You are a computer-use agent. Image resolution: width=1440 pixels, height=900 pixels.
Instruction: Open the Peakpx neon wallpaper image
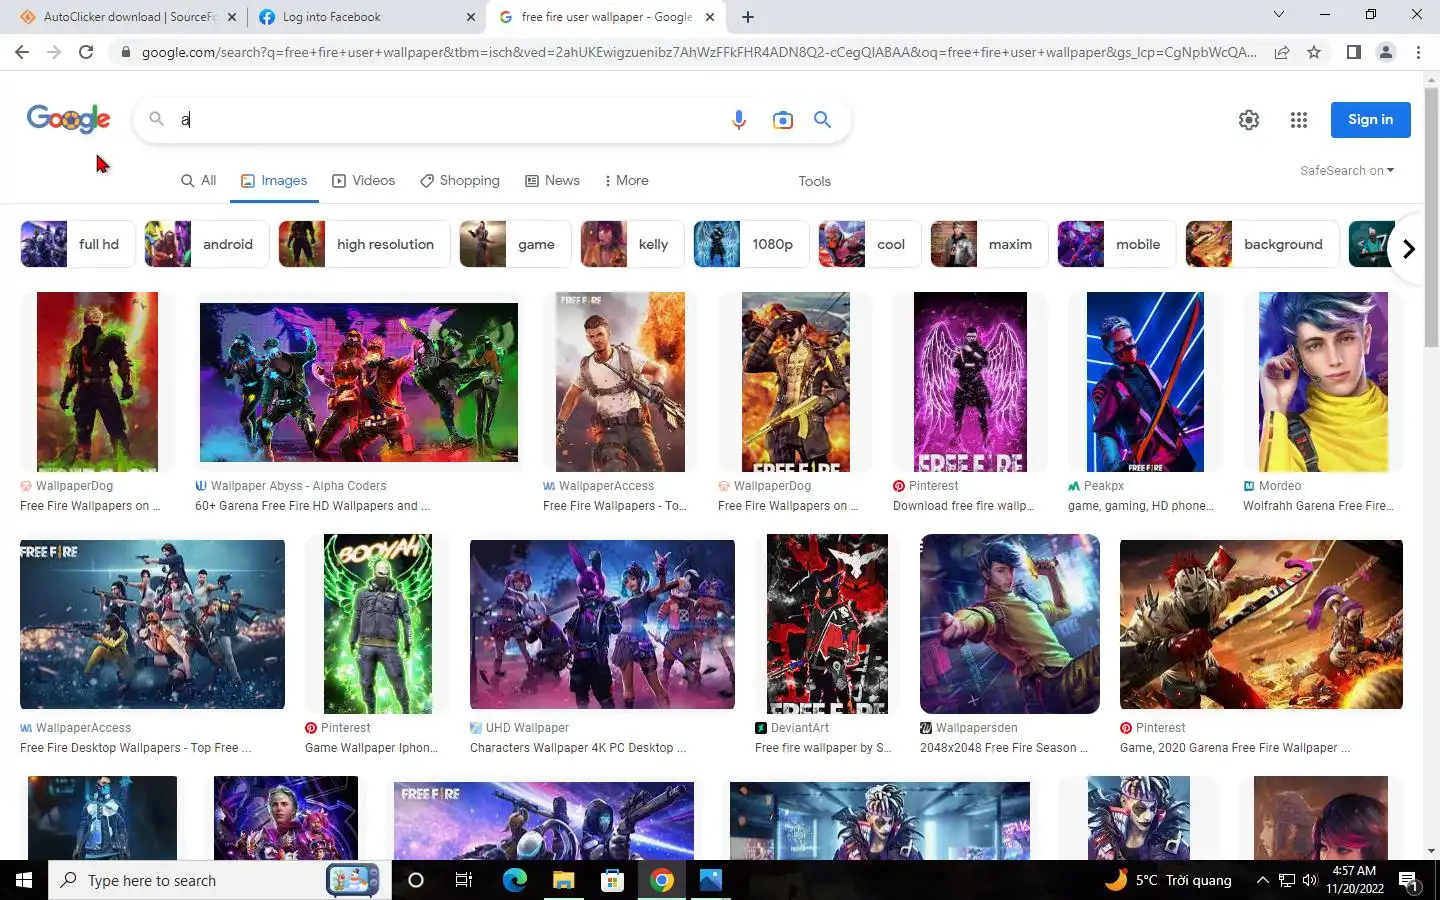tap(1145, 382)
